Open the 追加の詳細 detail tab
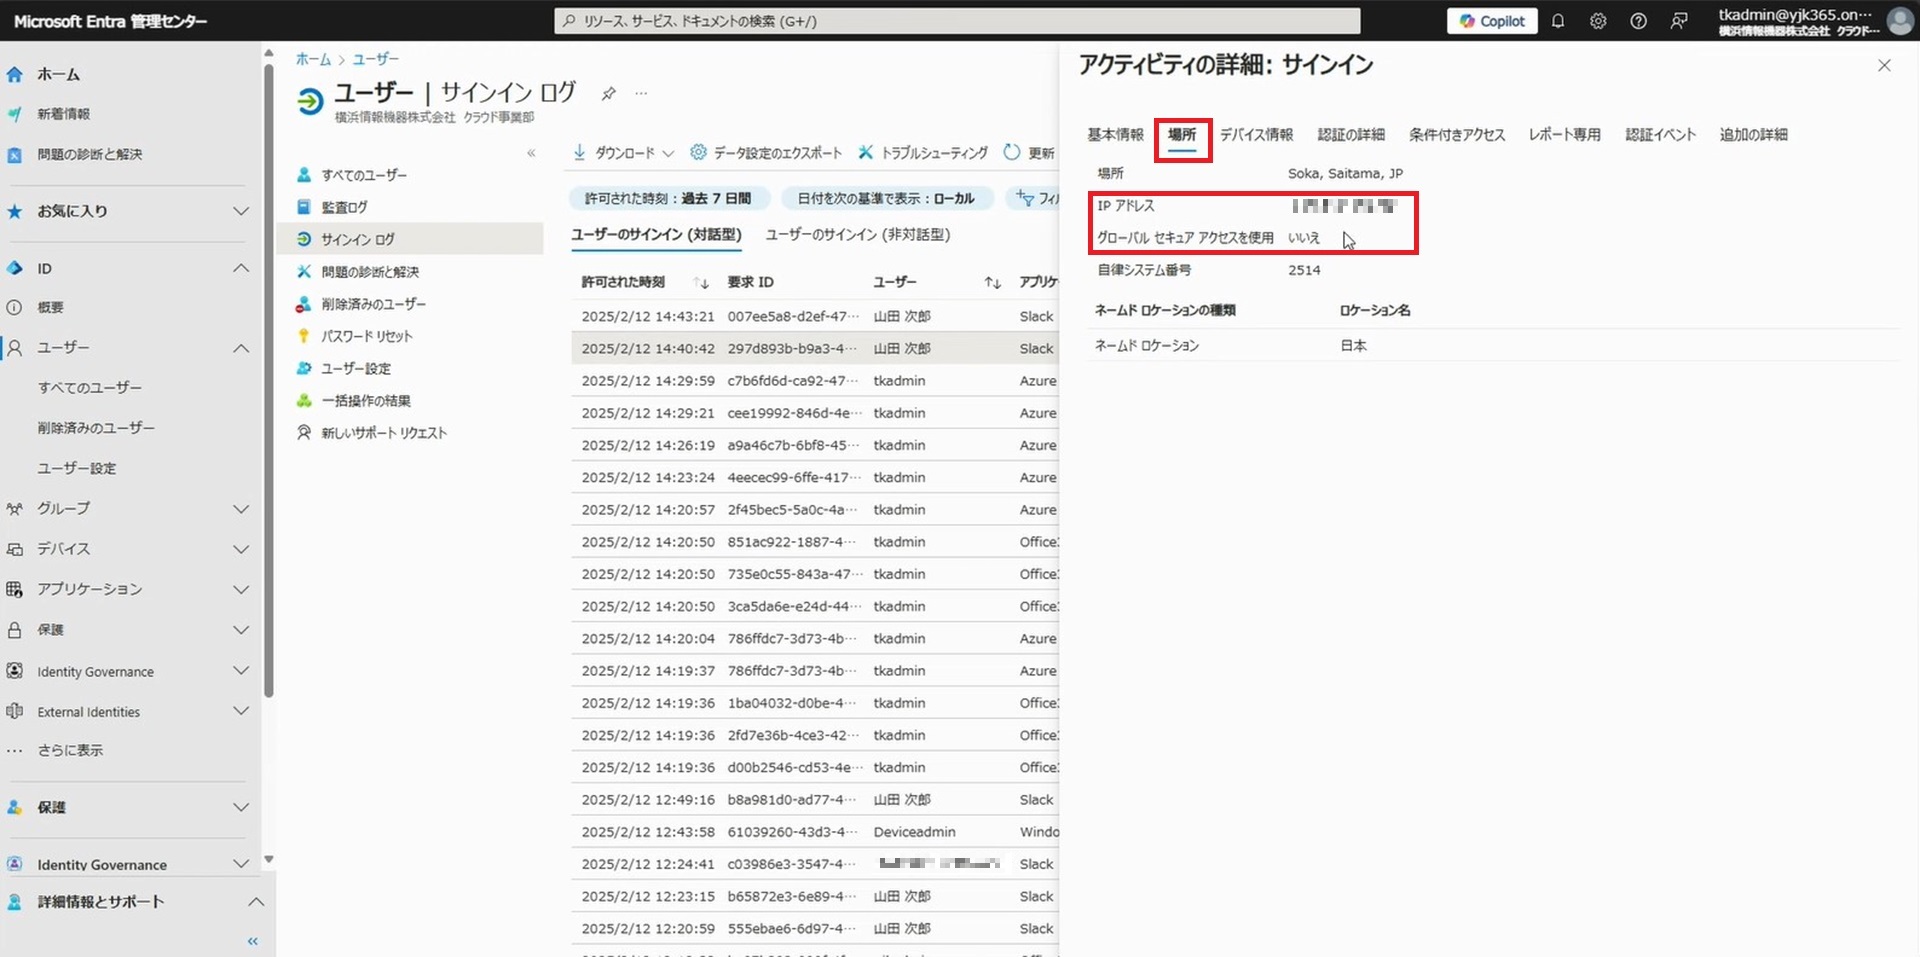 (x=1753, y=135)
